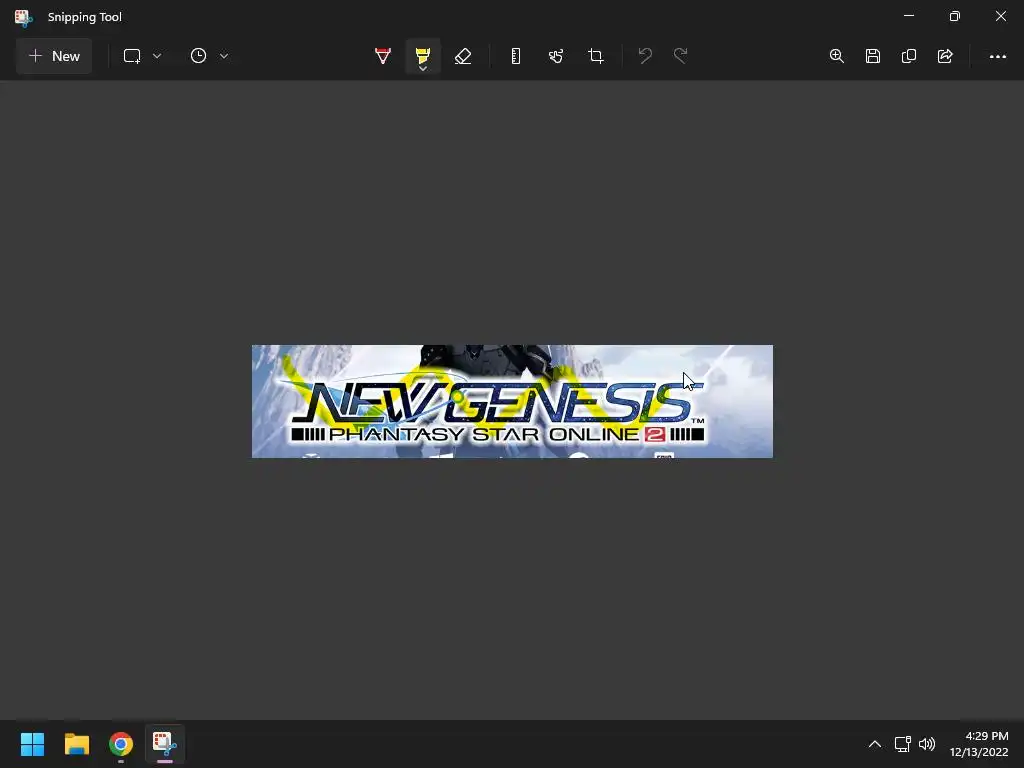Close the Snipping Tool window
This screenshot has height=768, width=1024.
[1000, 16]
